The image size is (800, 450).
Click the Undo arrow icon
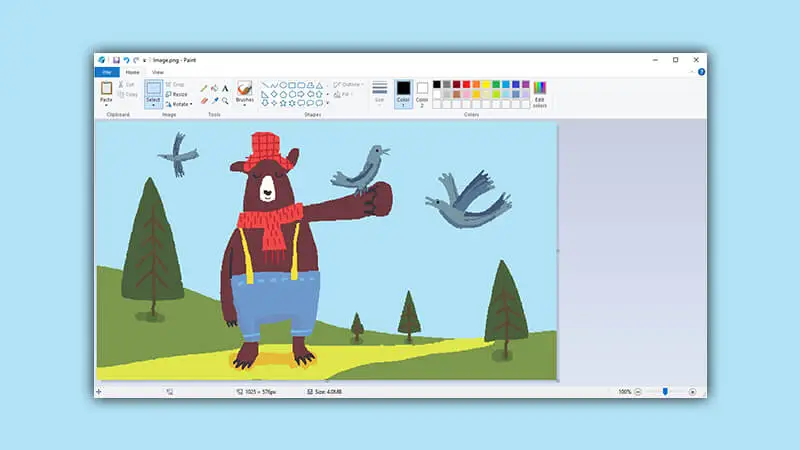coord(126,60)
